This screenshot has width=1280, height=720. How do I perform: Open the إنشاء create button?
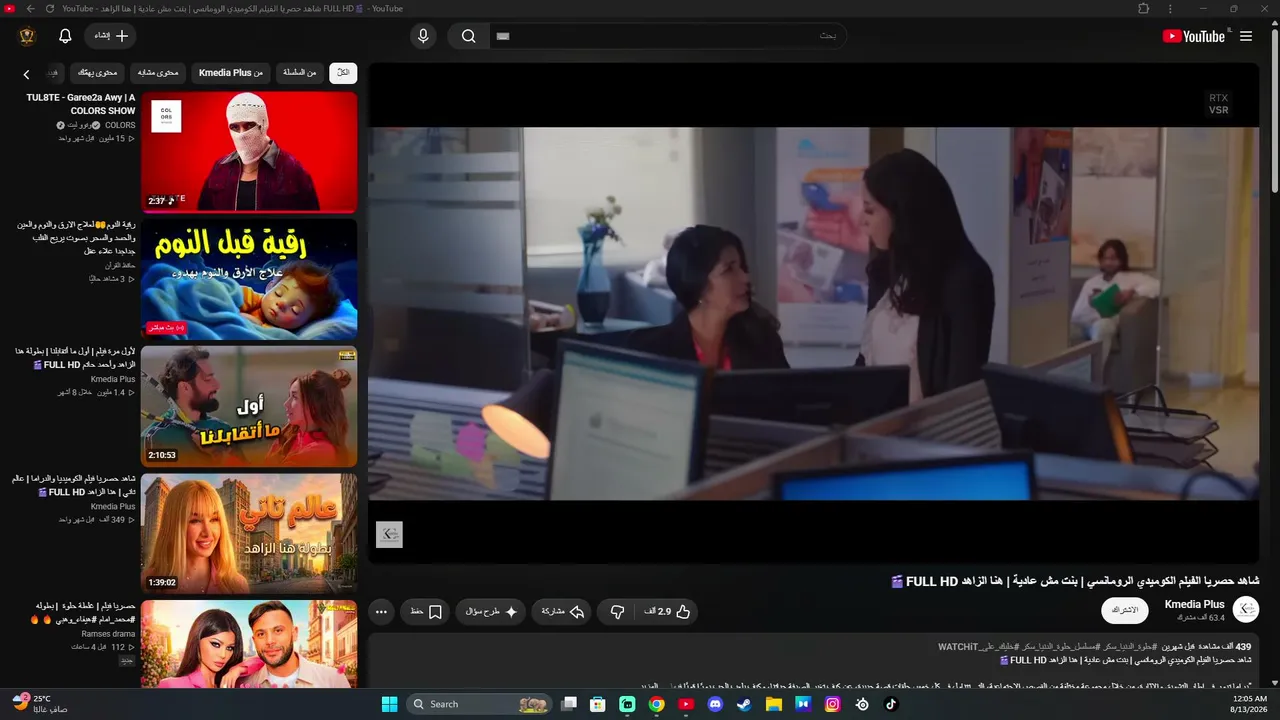pos(109,36)
